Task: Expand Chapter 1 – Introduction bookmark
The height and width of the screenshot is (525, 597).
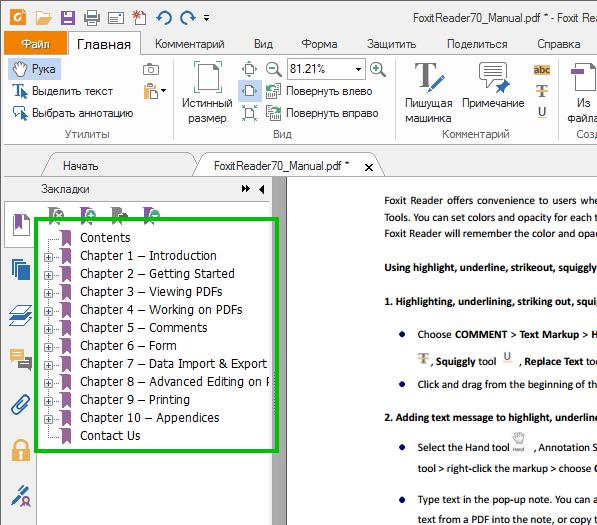Action: click(48, 257)
